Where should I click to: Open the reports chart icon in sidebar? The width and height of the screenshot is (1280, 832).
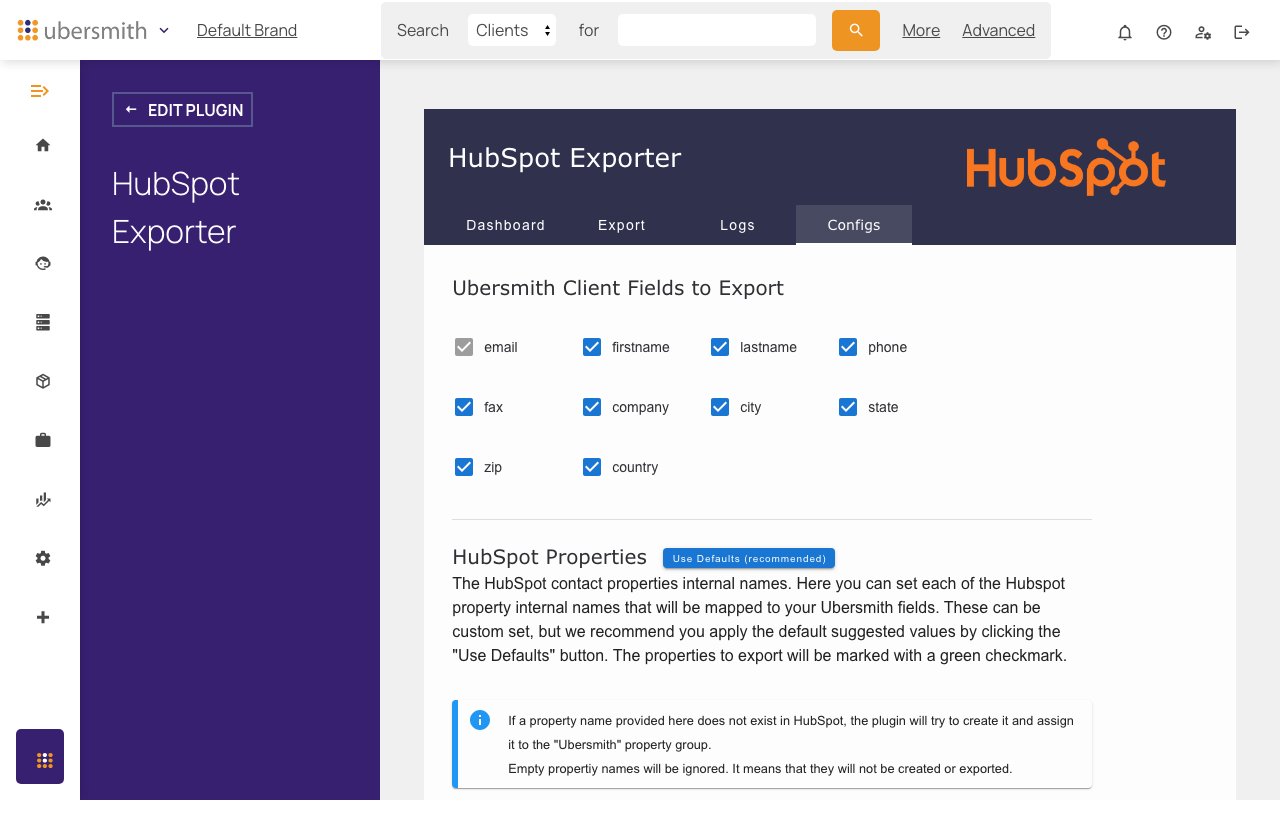[x=42, y=499]
